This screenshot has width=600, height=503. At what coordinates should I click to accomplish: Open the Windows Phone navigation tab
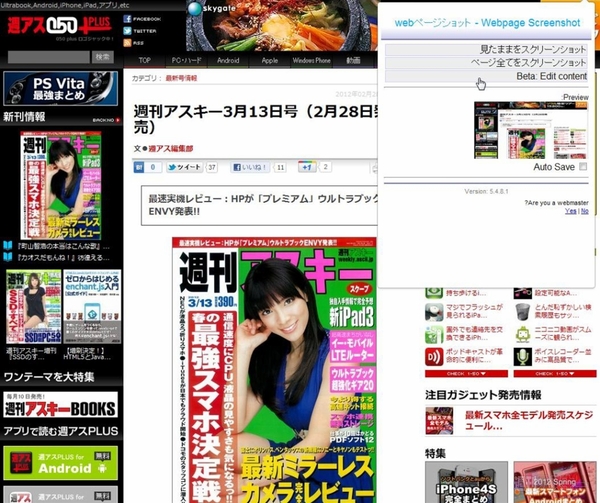pos(311,60)
